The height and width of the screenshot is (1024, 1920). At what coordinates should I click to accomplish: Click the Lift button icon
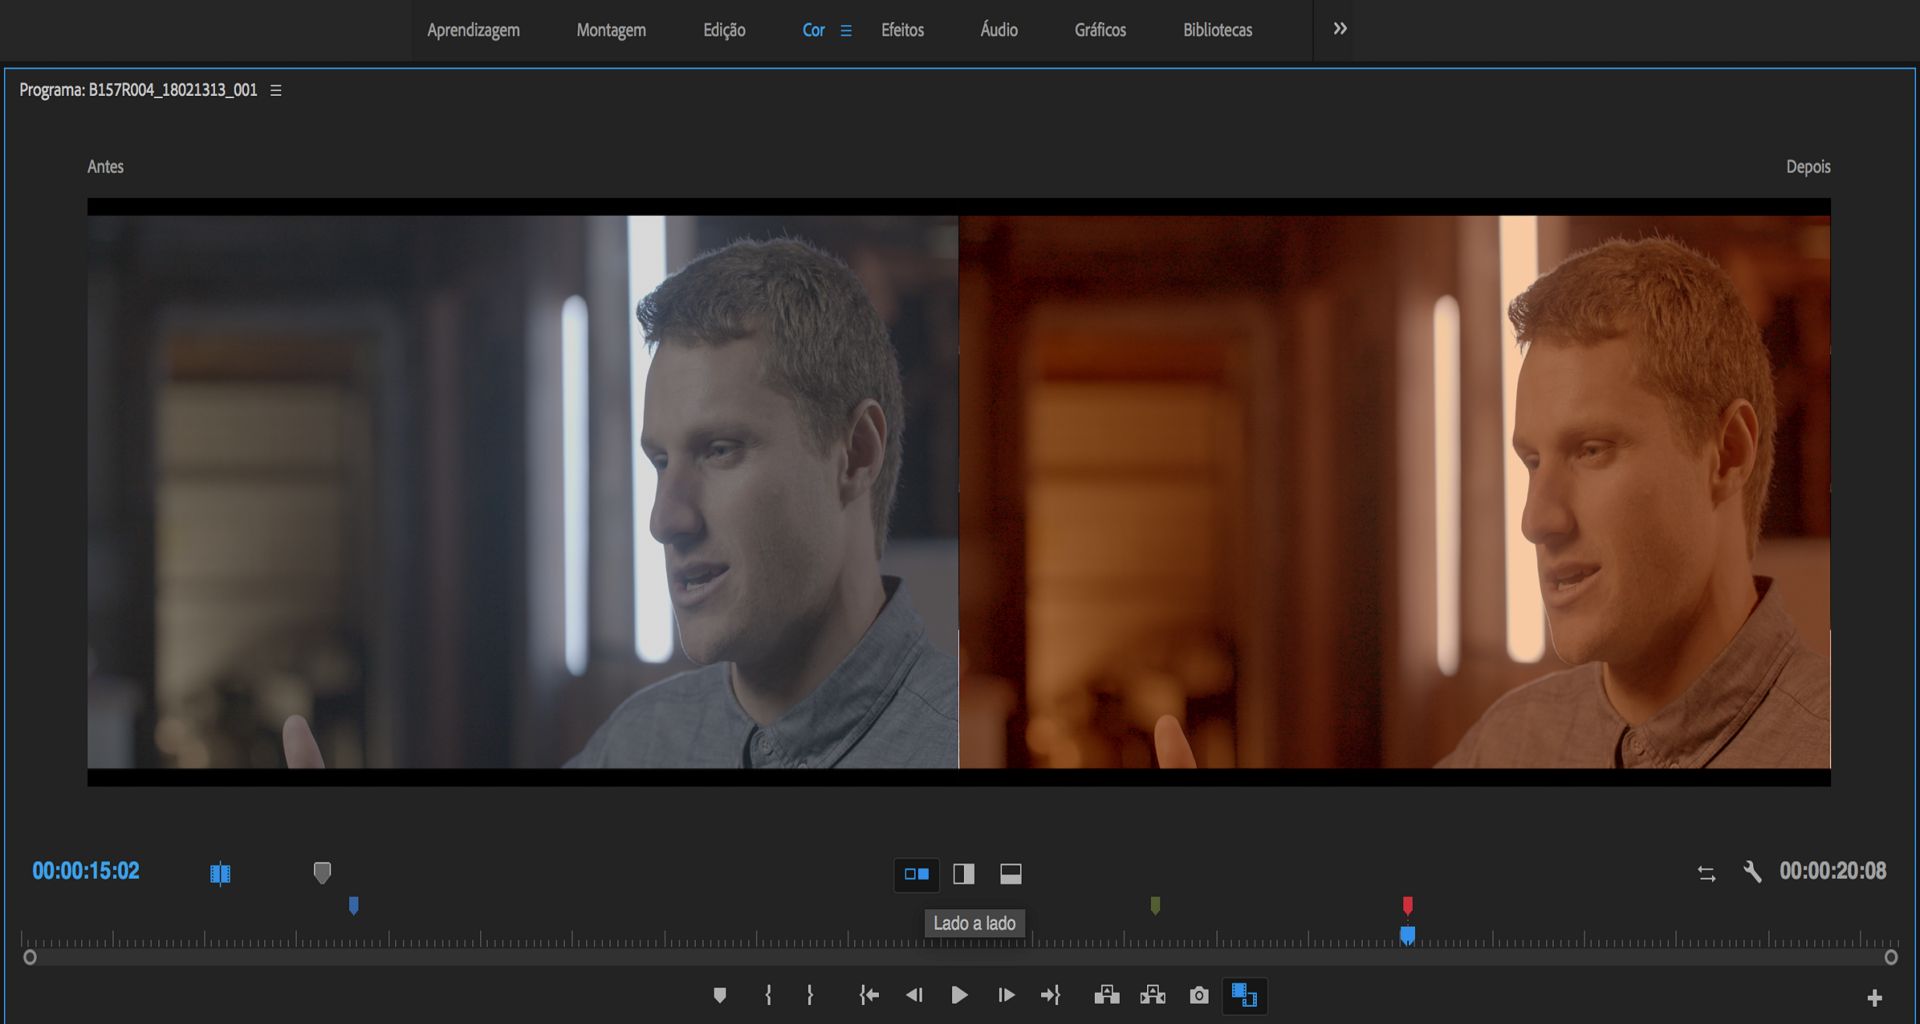click(x=1106, y=995)
